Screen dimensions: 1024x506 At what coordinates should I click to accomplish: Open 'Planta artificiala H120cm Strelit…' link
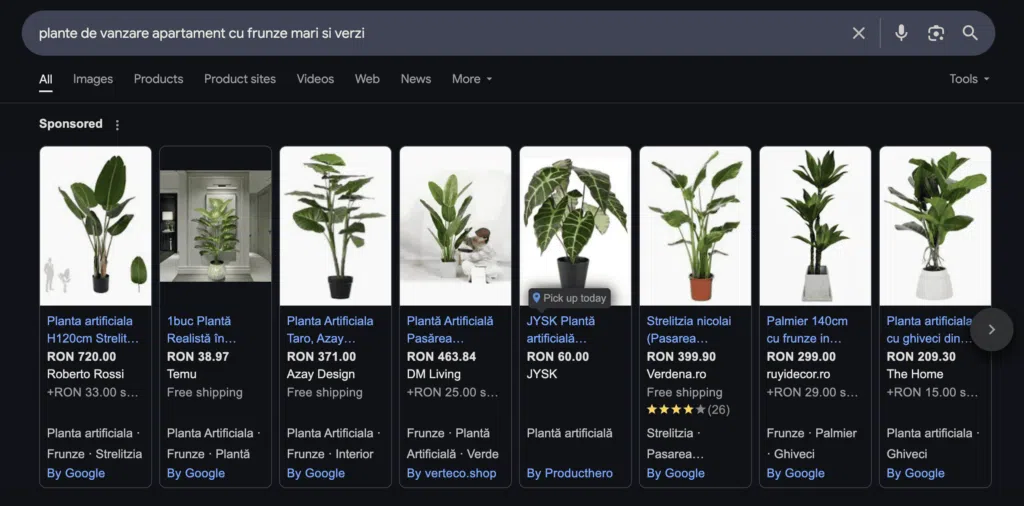(x=93, y=330)
